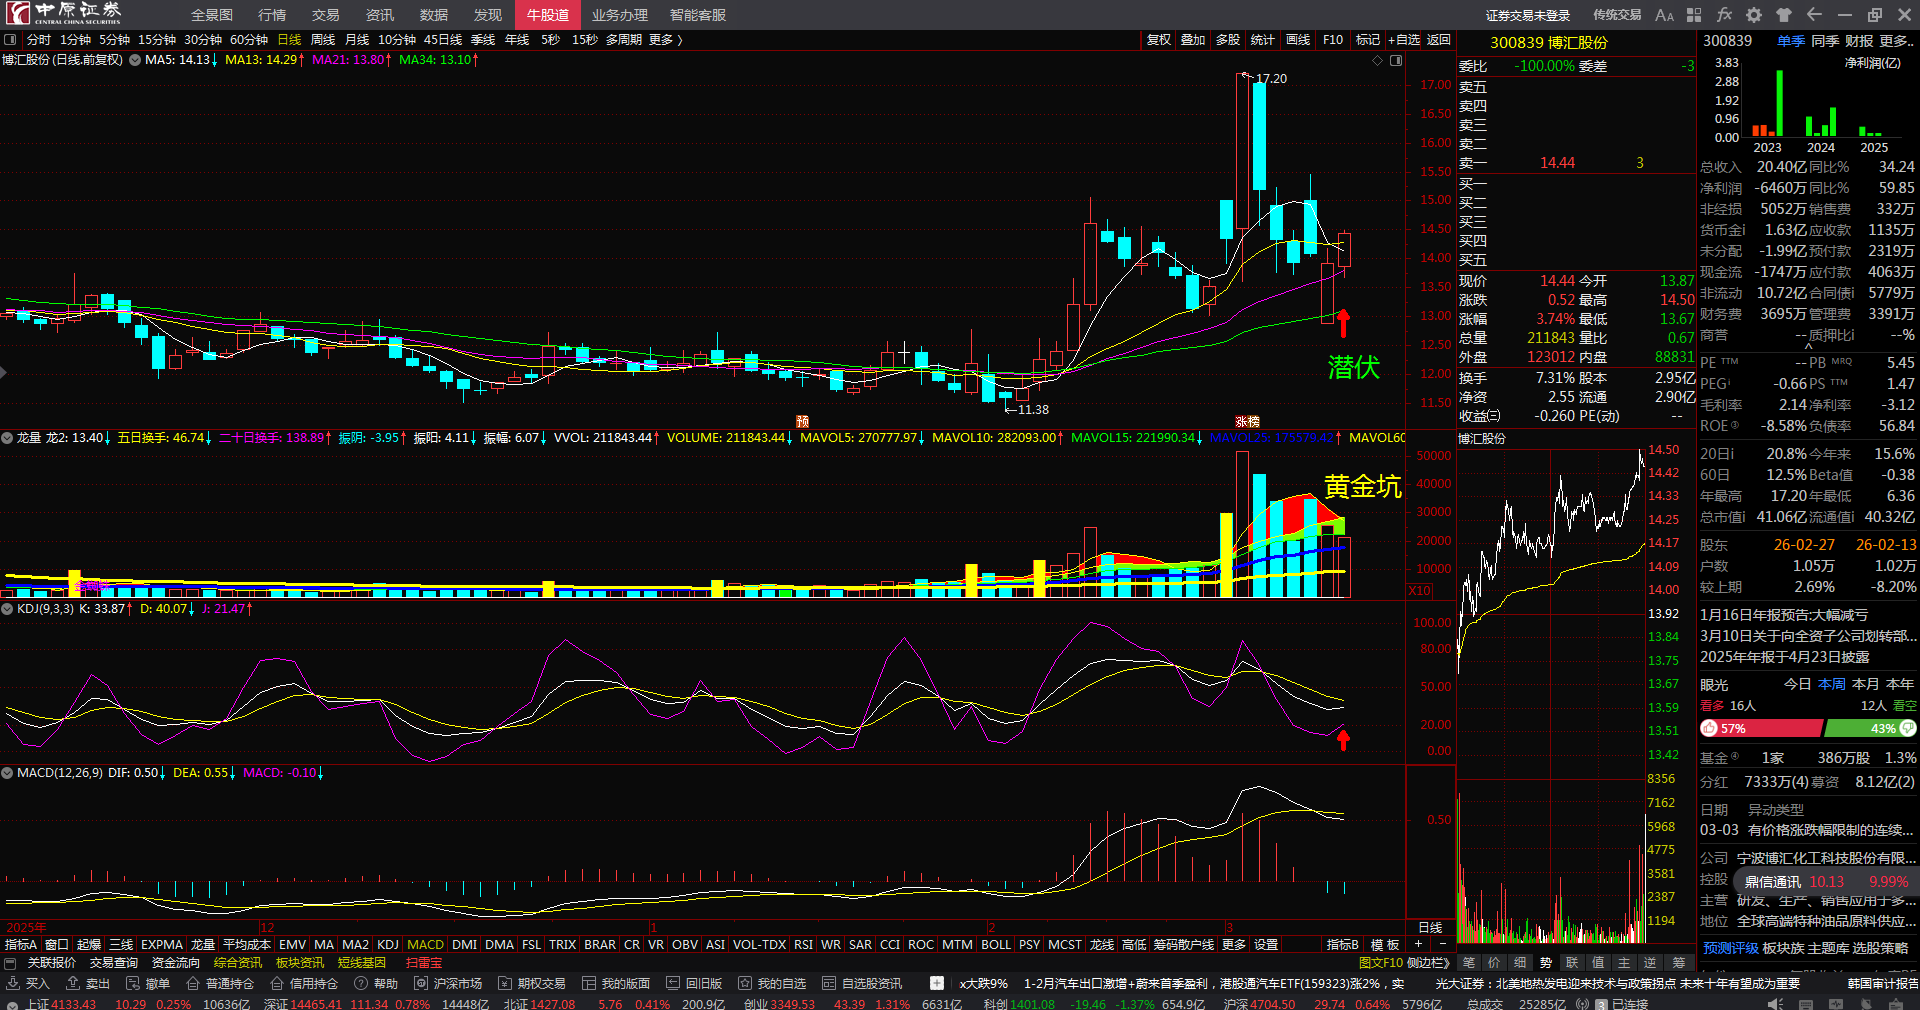Open the 预测评级 link
Image resolution: width=1920 pixels, height=1010 pixels.
click(x=1731, y=948)
